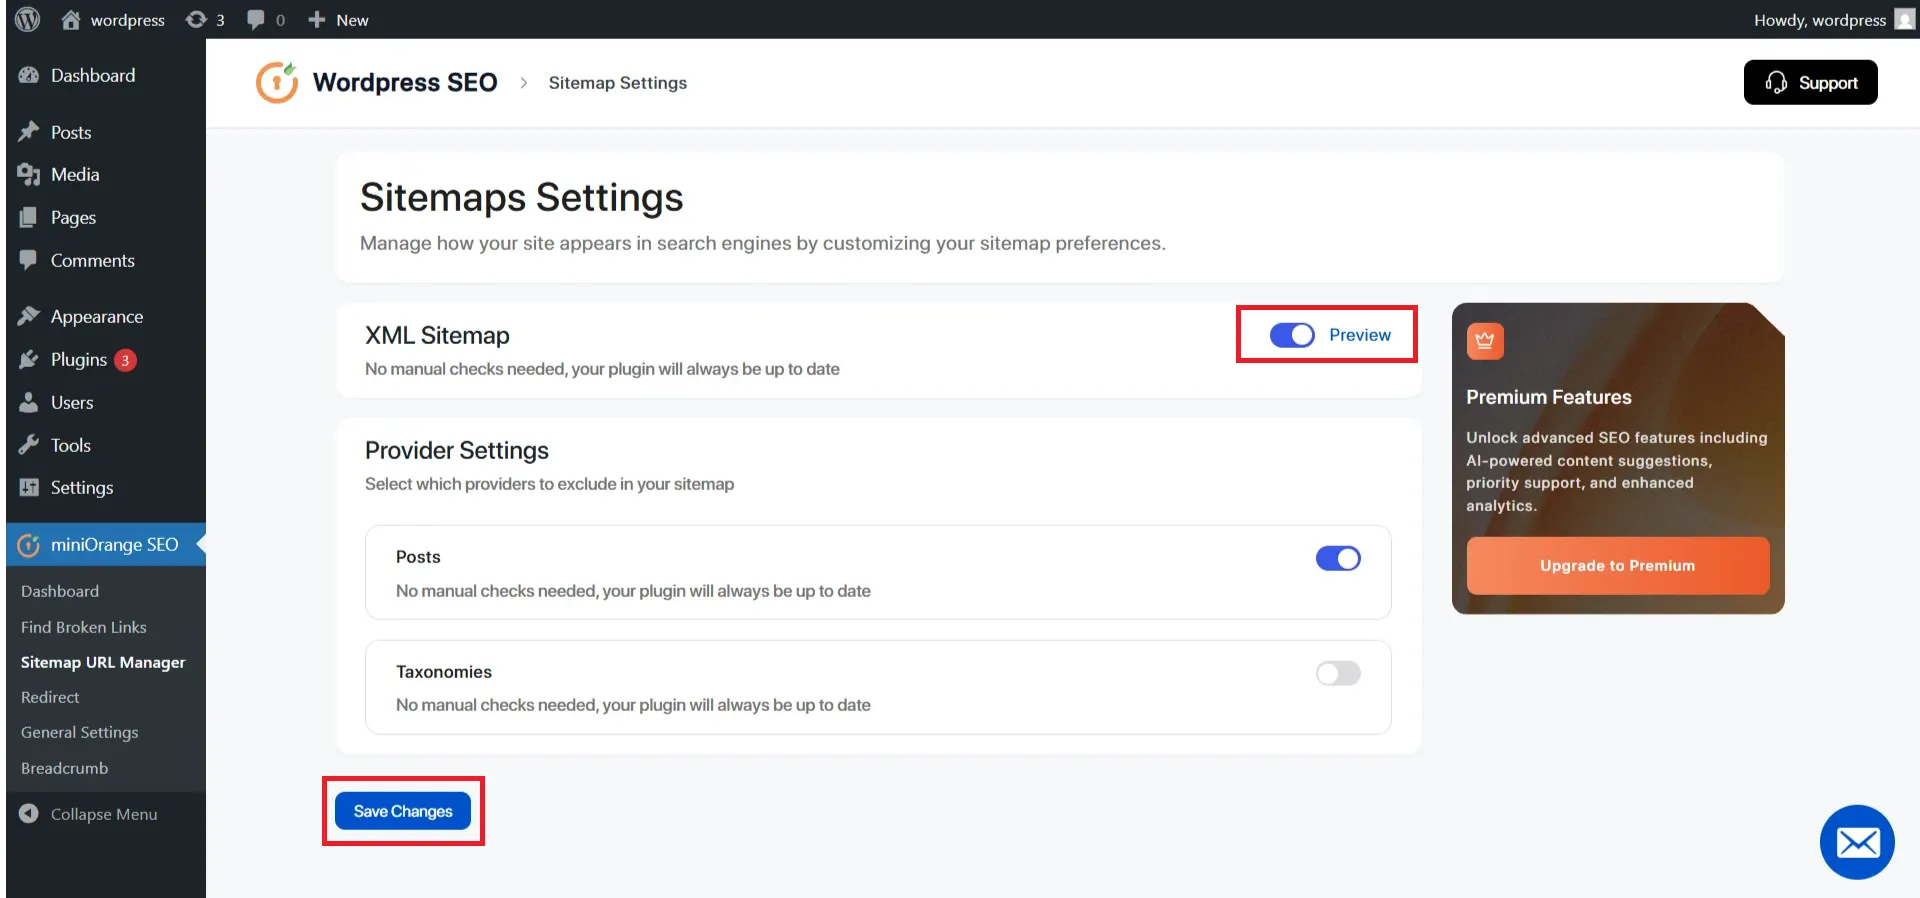Click the Plugins update count badge 3
This screenshot has height=898, width=1920.
[125, 360]
